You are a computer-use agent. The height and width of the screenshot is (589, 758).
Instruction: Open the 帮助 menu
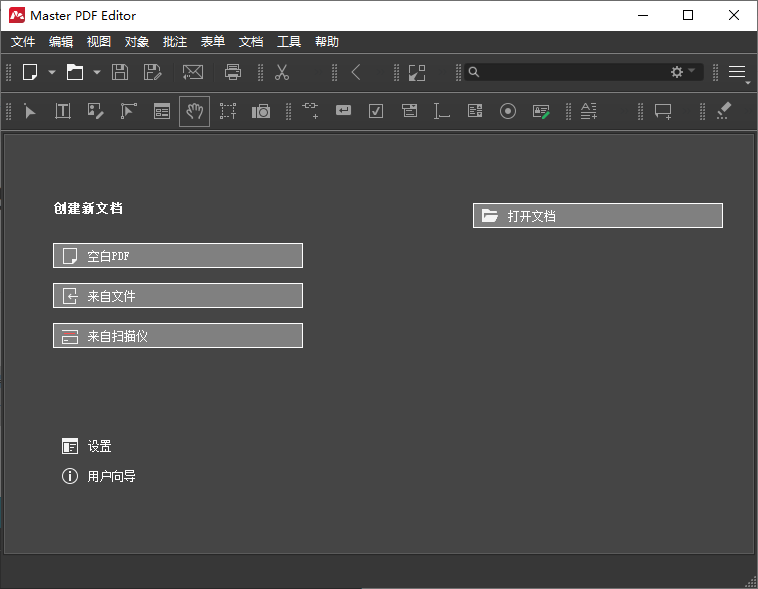(x=327, y=42)
